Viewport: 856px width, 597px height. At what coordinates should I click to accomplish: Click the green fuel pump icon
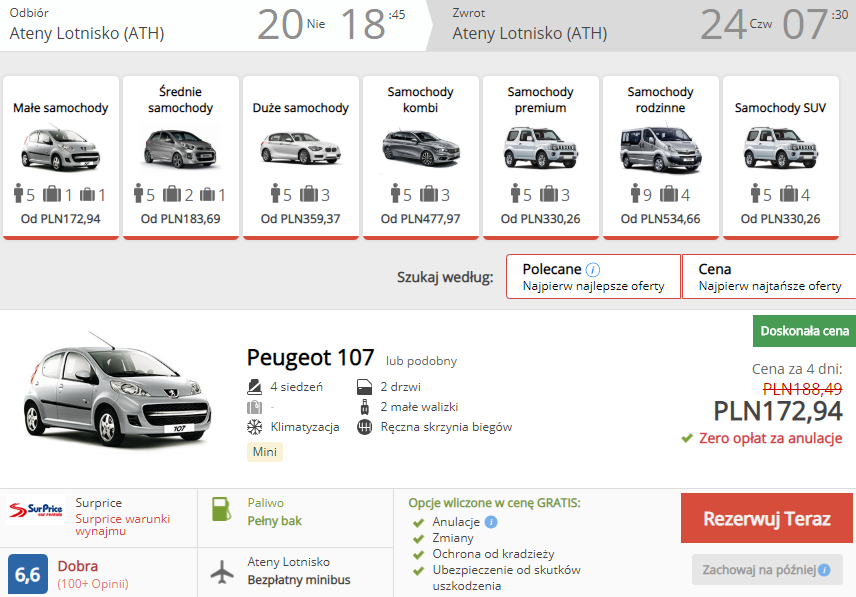click(x=222, y=510)
